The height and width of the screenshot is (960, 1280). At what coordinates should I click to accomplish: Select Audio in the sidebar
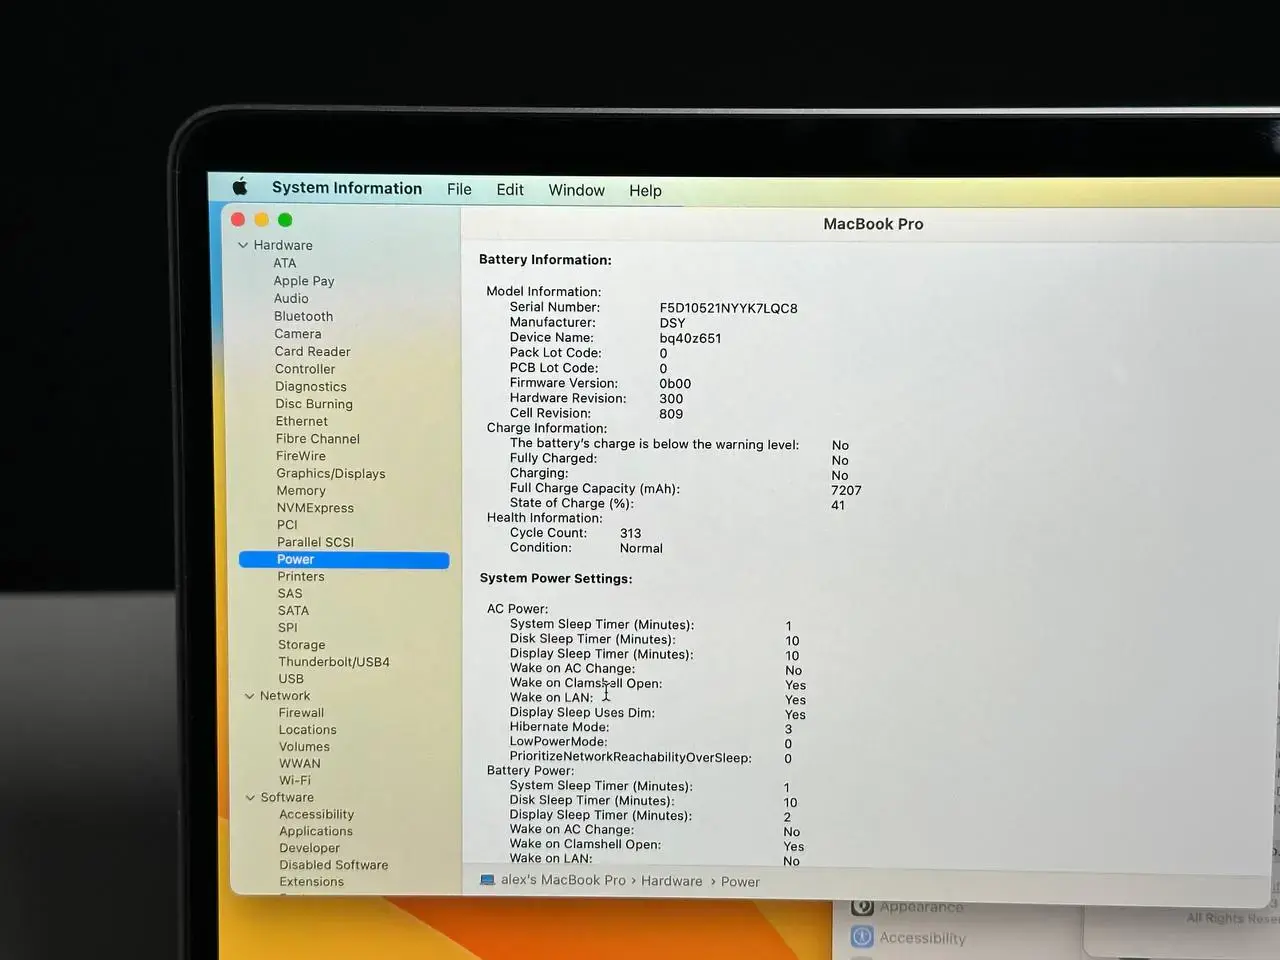(291, 298)
